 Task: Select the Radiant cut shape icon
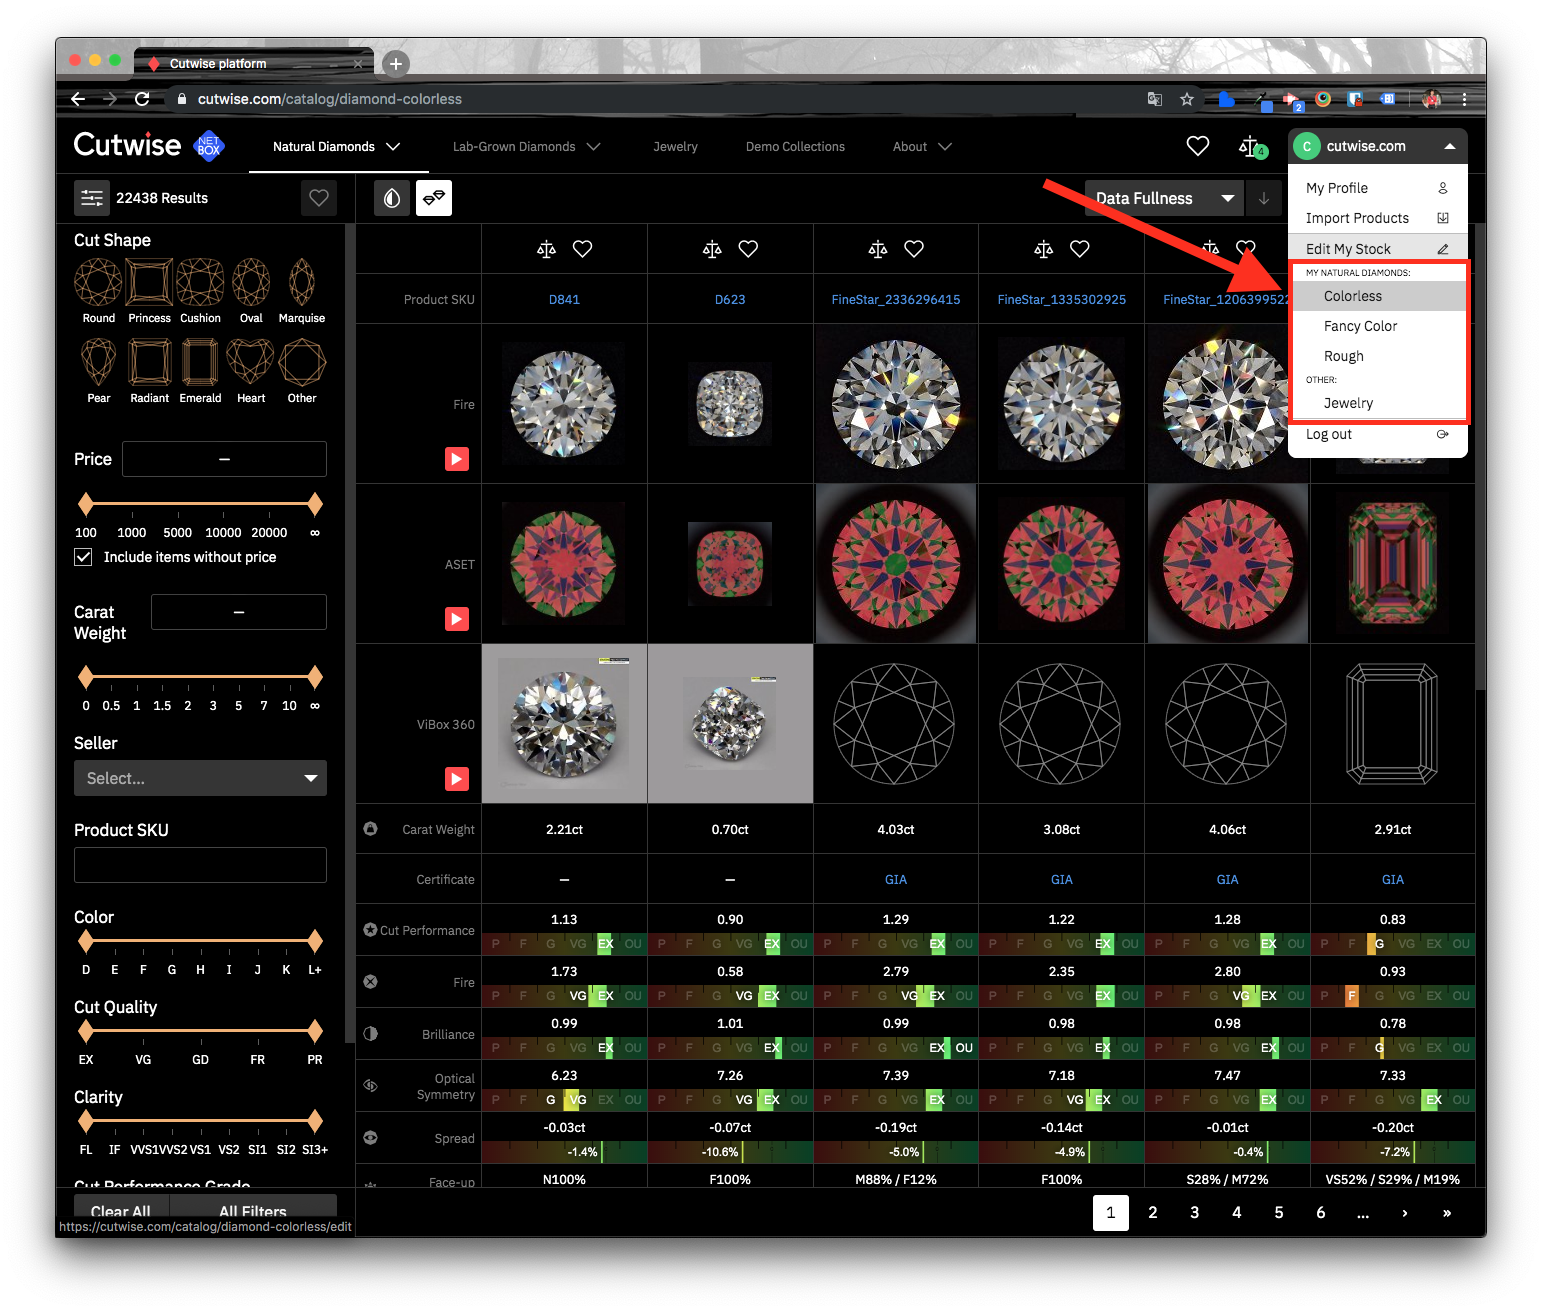click(149, 362)
